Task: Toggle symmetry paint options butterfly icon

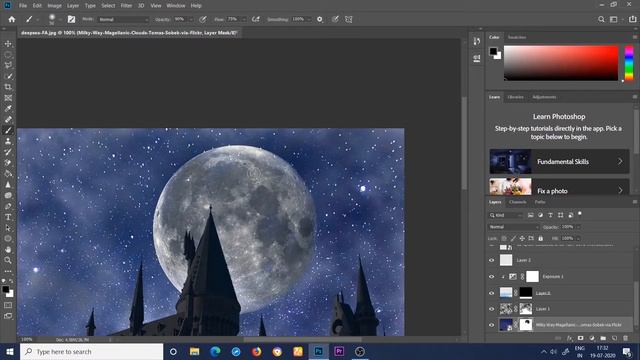Action: pos(349,19)
